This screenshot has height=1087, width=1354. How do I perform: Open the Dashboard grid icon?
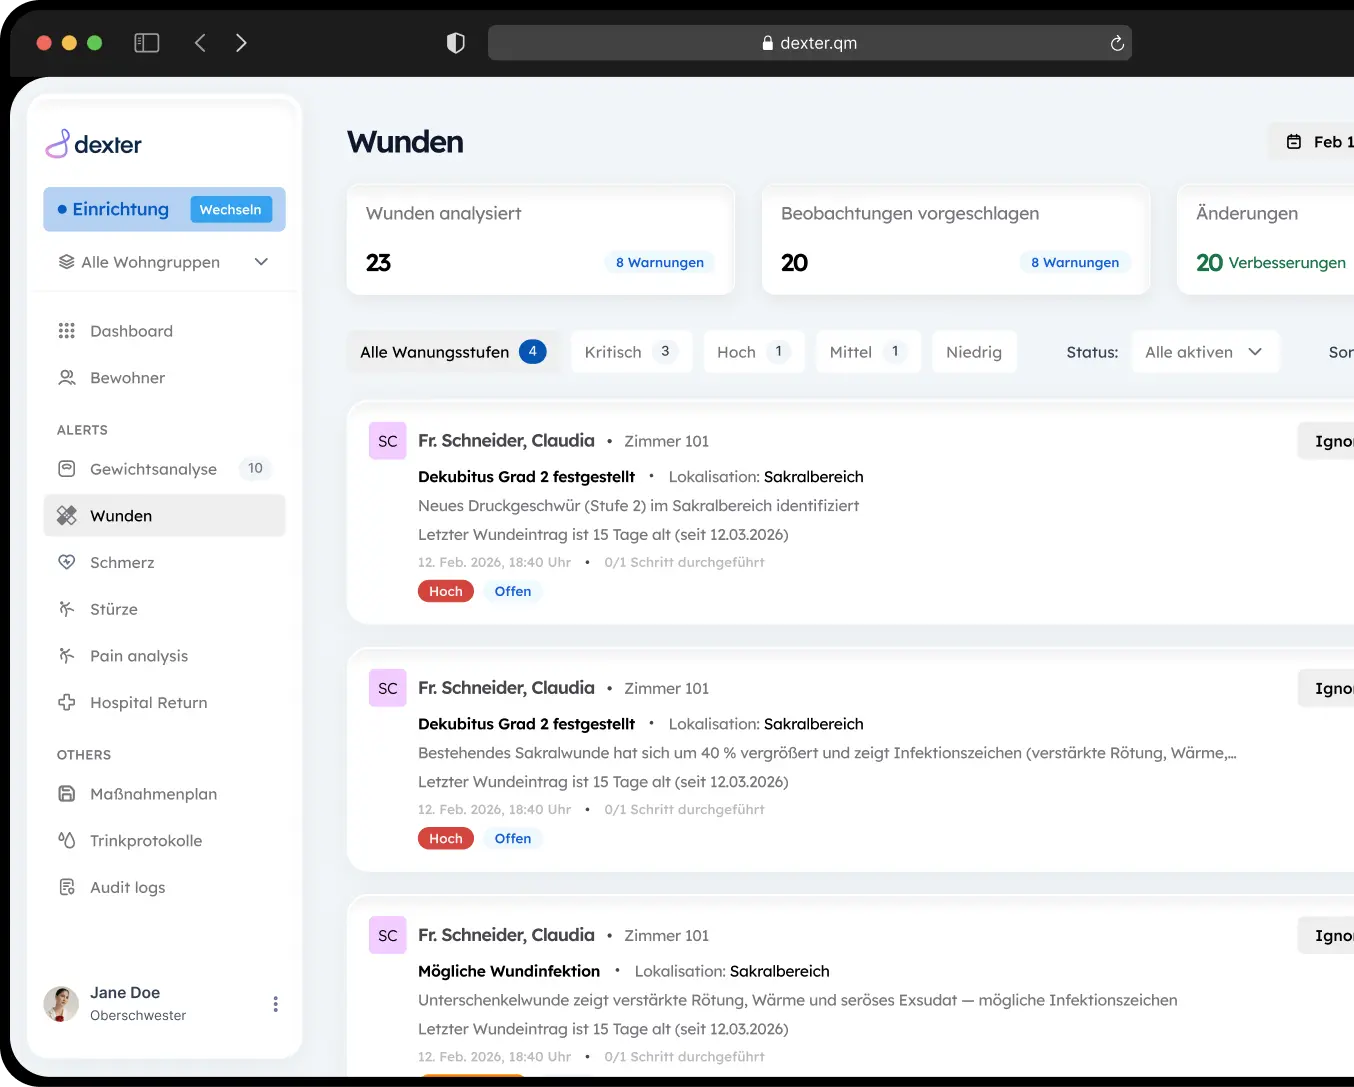click(x=67, y=331)
